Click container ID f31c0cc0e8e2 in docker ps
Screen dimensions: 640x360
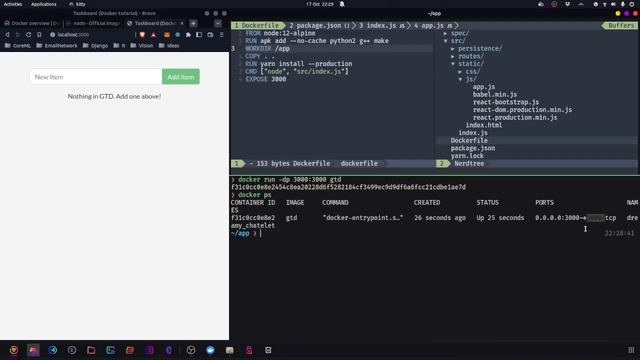(x=253, y=218)
